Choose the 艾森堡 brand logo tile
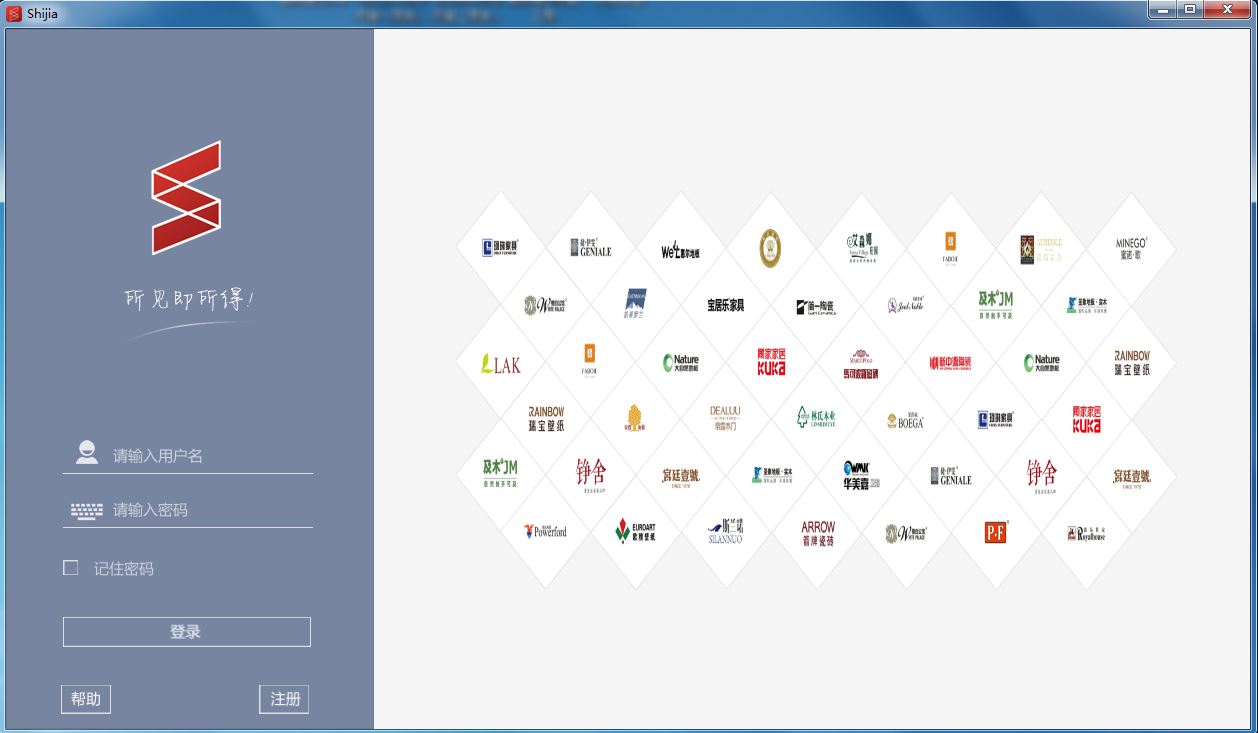The width and height of the screenshot is (1258, 733). [861, 249]
